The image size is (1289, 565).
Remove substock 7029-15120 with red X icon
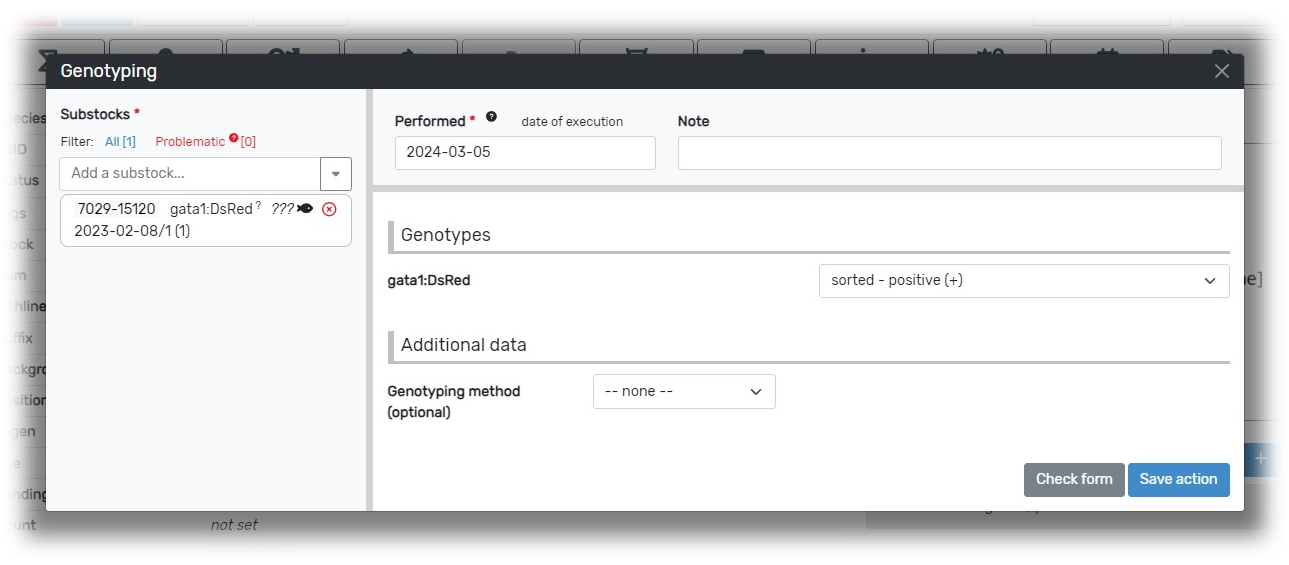[329, 209]
